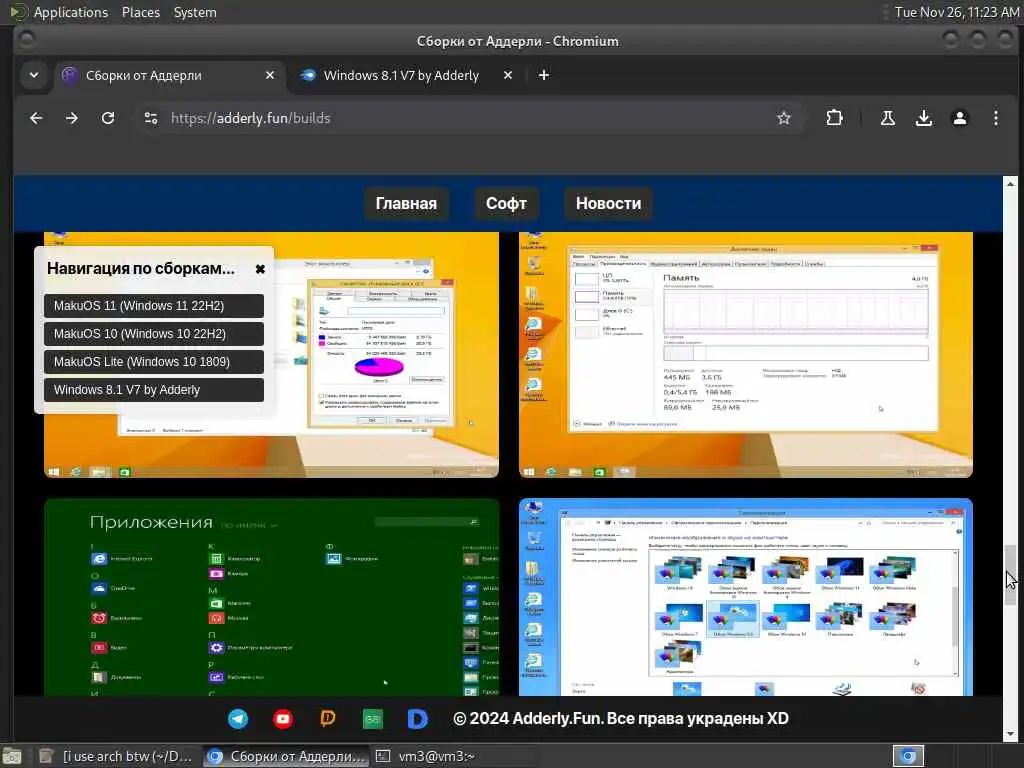Open the Task Manager memory screenshot thumbnail
The height and width of the screenshot is (768, 1024).
746,355
